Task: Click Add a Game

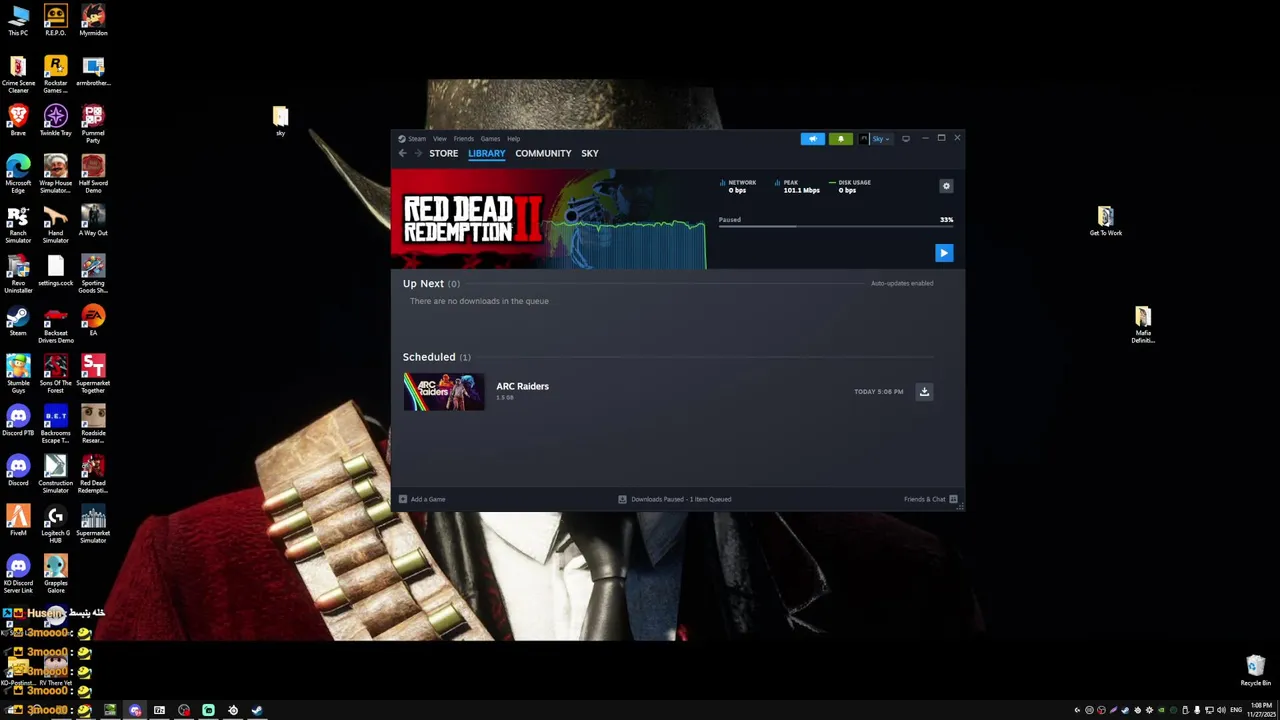Action: (422, 499)
